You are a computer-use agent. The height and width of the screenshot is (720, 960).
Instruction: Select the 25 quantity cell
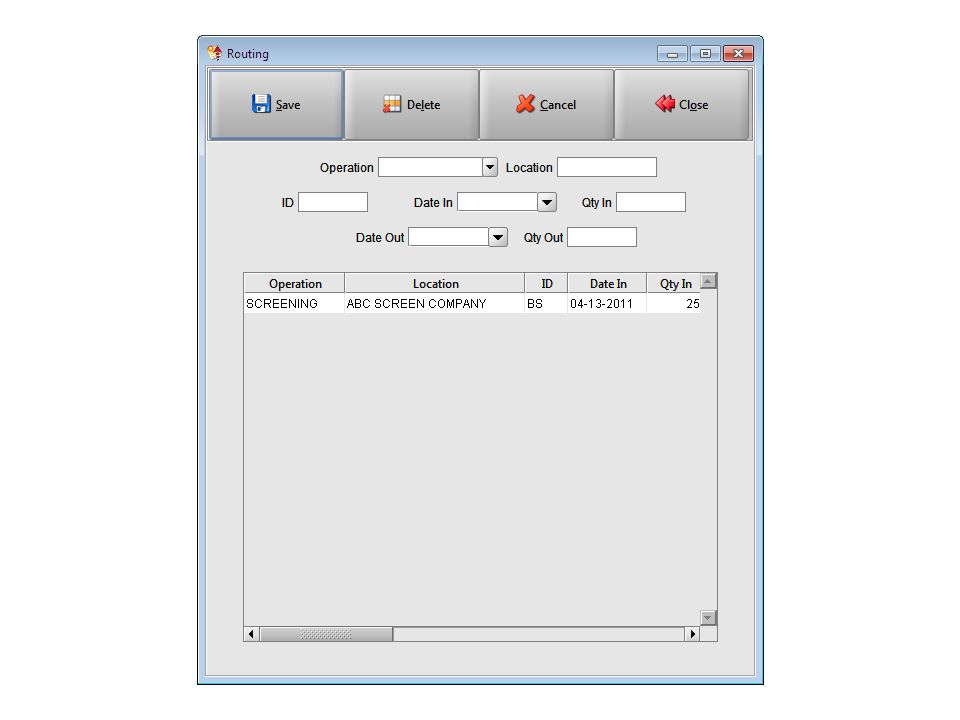(673, 304)
